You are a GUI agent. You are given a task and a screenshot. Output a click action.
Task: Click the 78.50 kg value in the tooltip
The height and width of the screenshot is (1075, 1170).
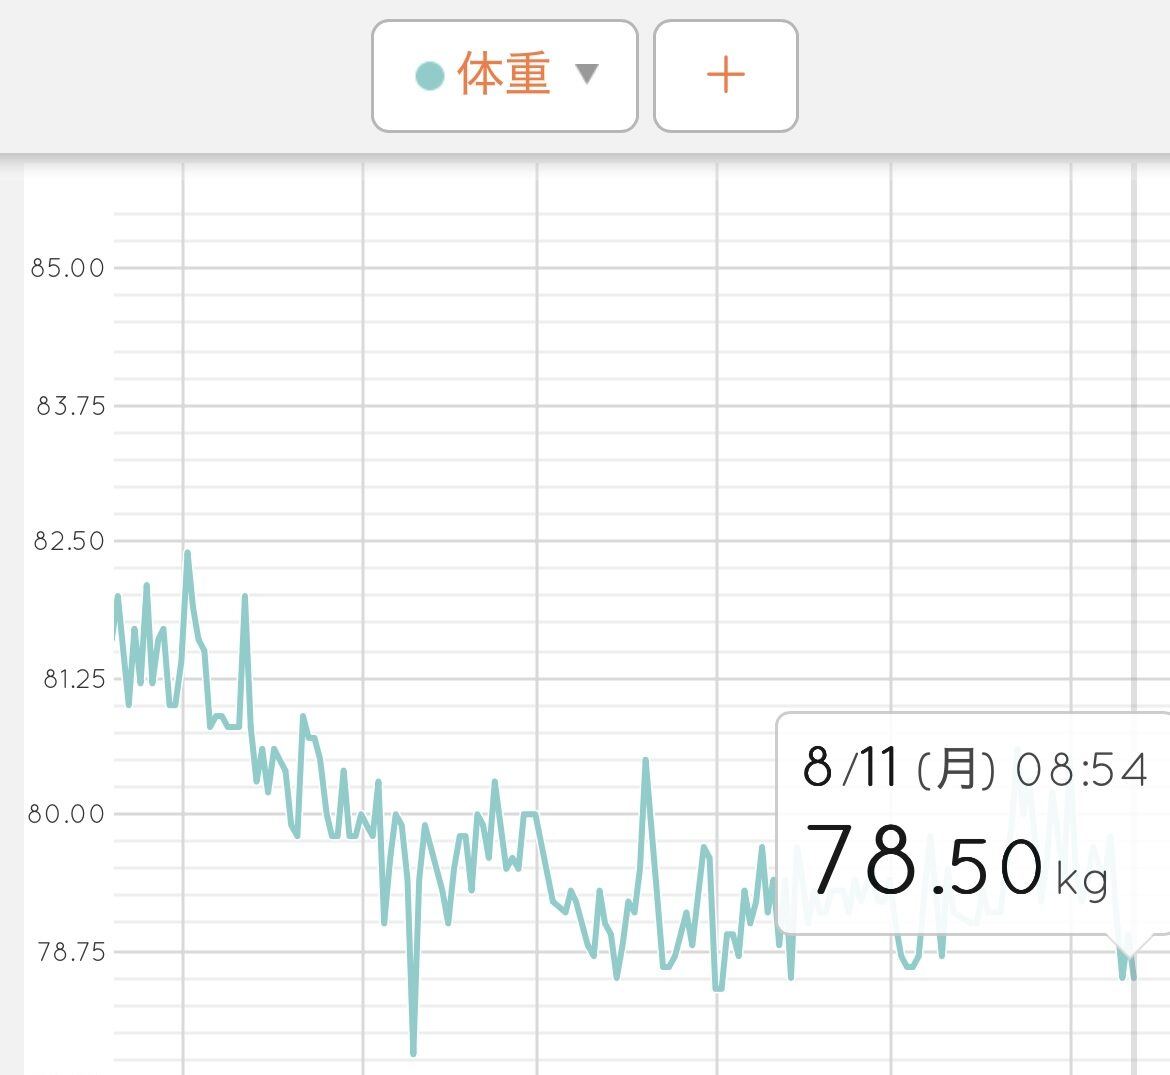coord(957,862)
